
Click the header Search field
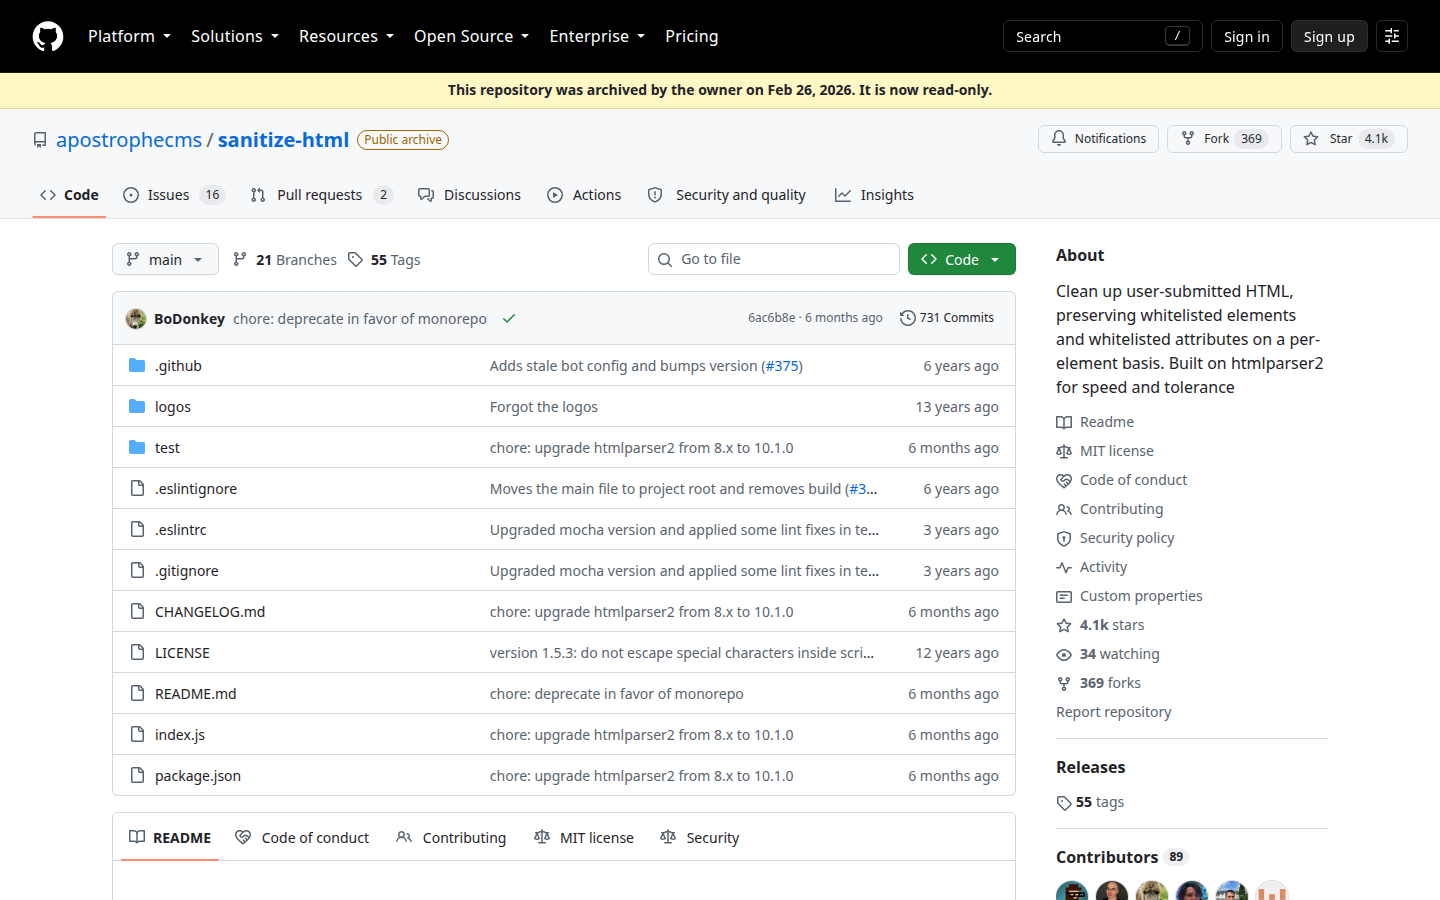coord(1102,36)
